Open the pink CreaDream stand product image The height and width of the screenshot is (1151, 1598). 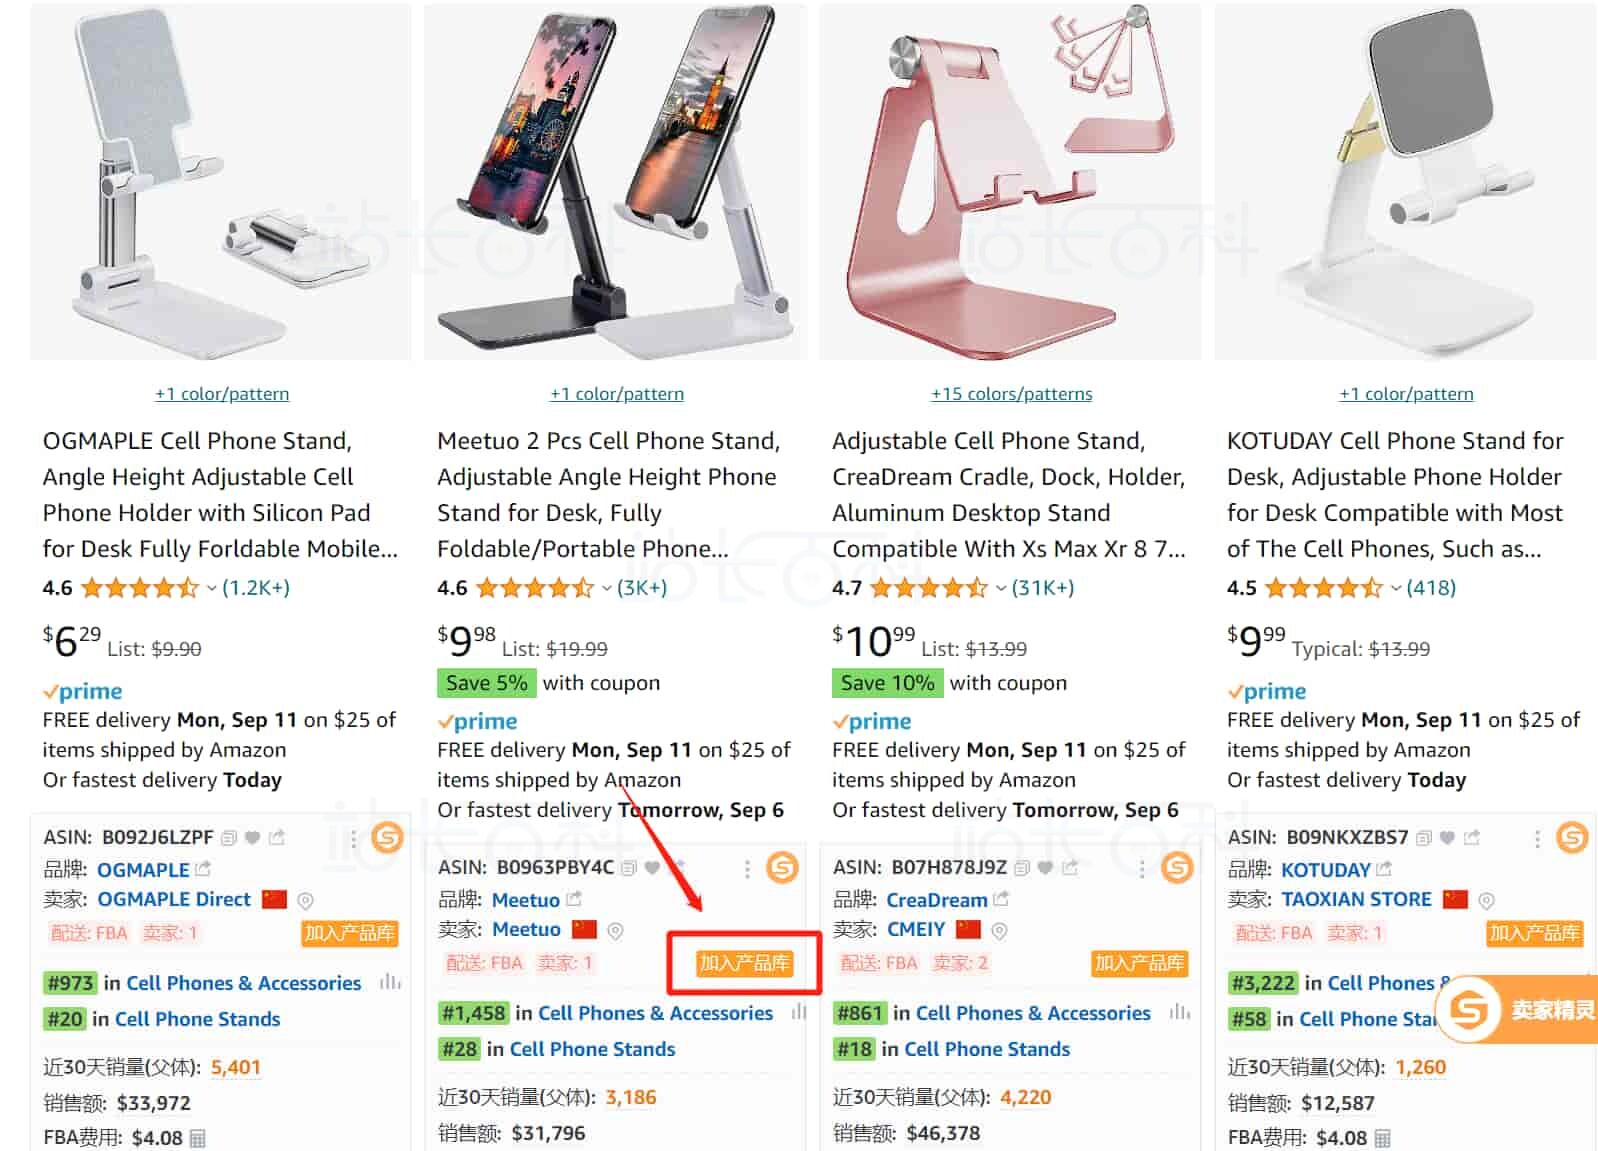pyautogui.click(x=1009, y=182)
